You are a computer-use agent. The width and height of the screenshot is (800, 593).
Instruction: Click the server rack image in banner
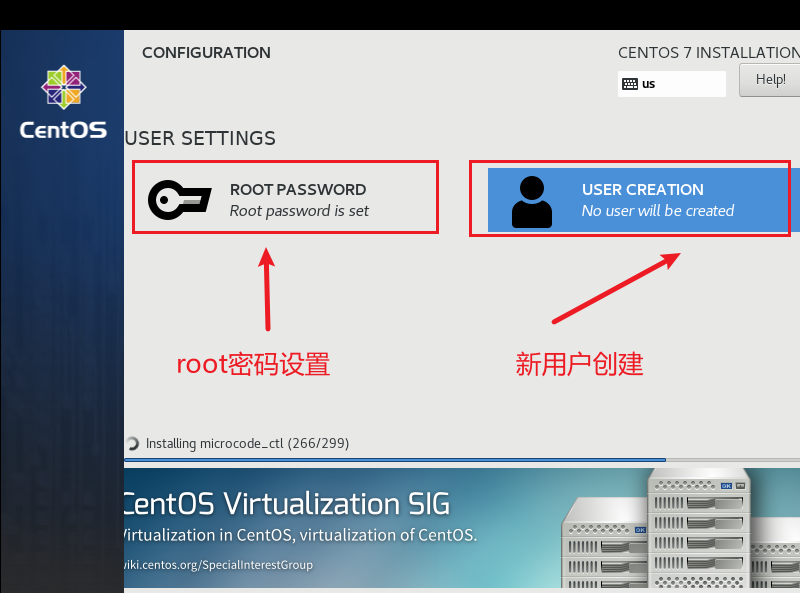click(x=681, y=529)
